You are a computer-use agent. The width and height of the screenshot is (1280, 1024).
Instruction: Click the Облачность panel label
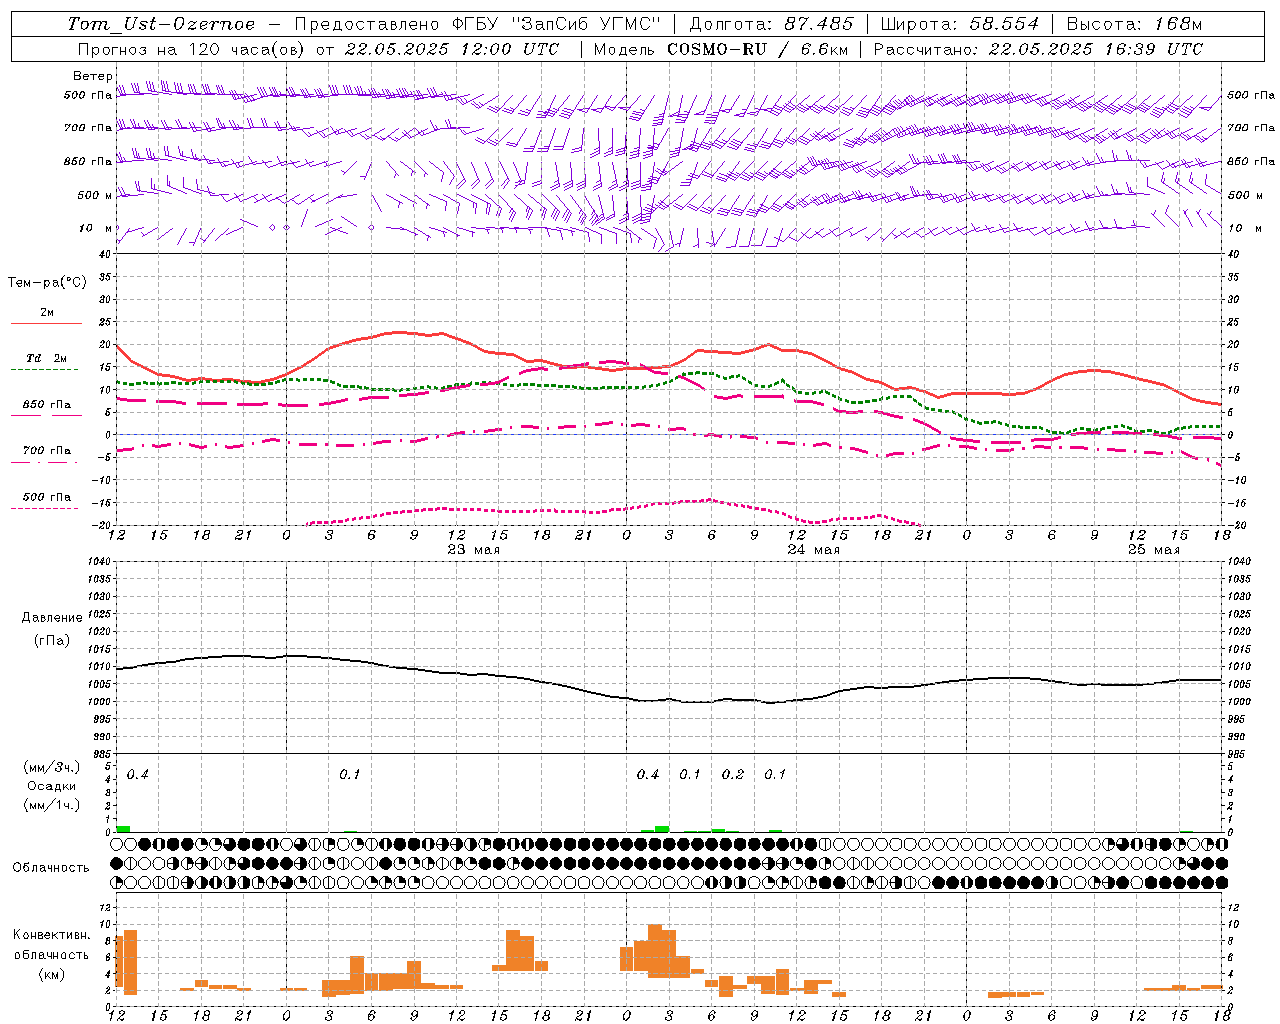pos(51,867)
